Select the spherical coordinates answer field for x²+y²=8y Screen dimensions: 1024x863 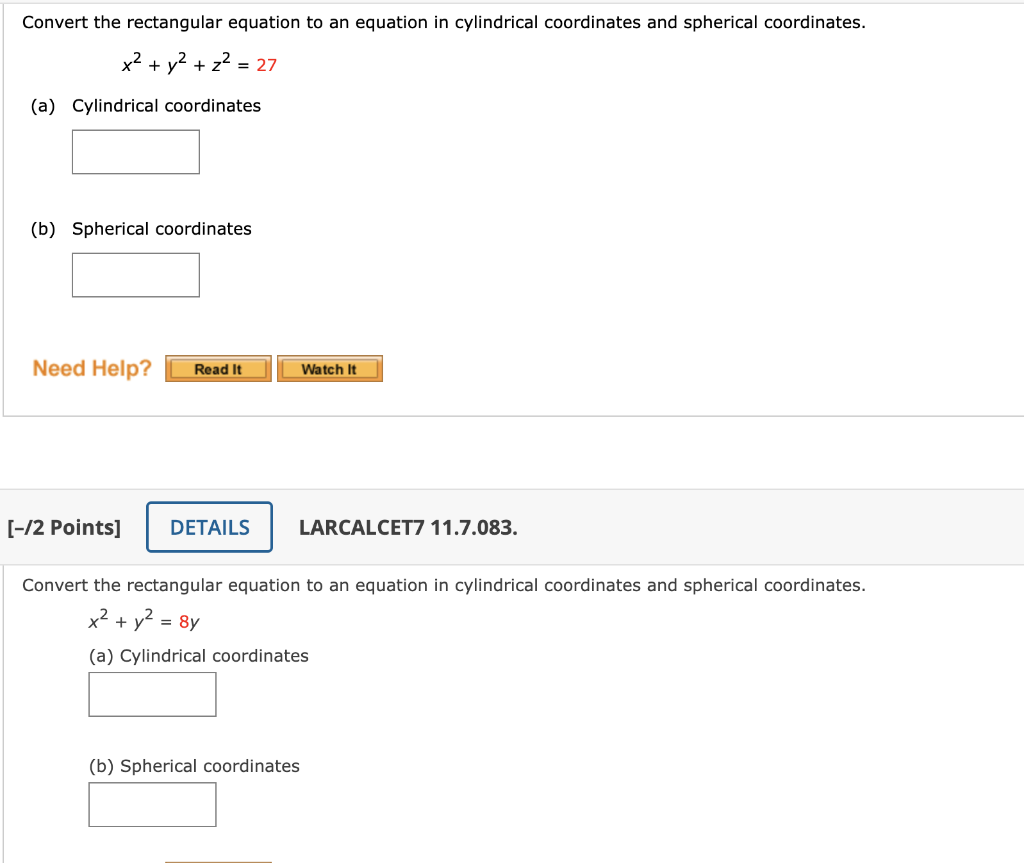tap(152, 803)
